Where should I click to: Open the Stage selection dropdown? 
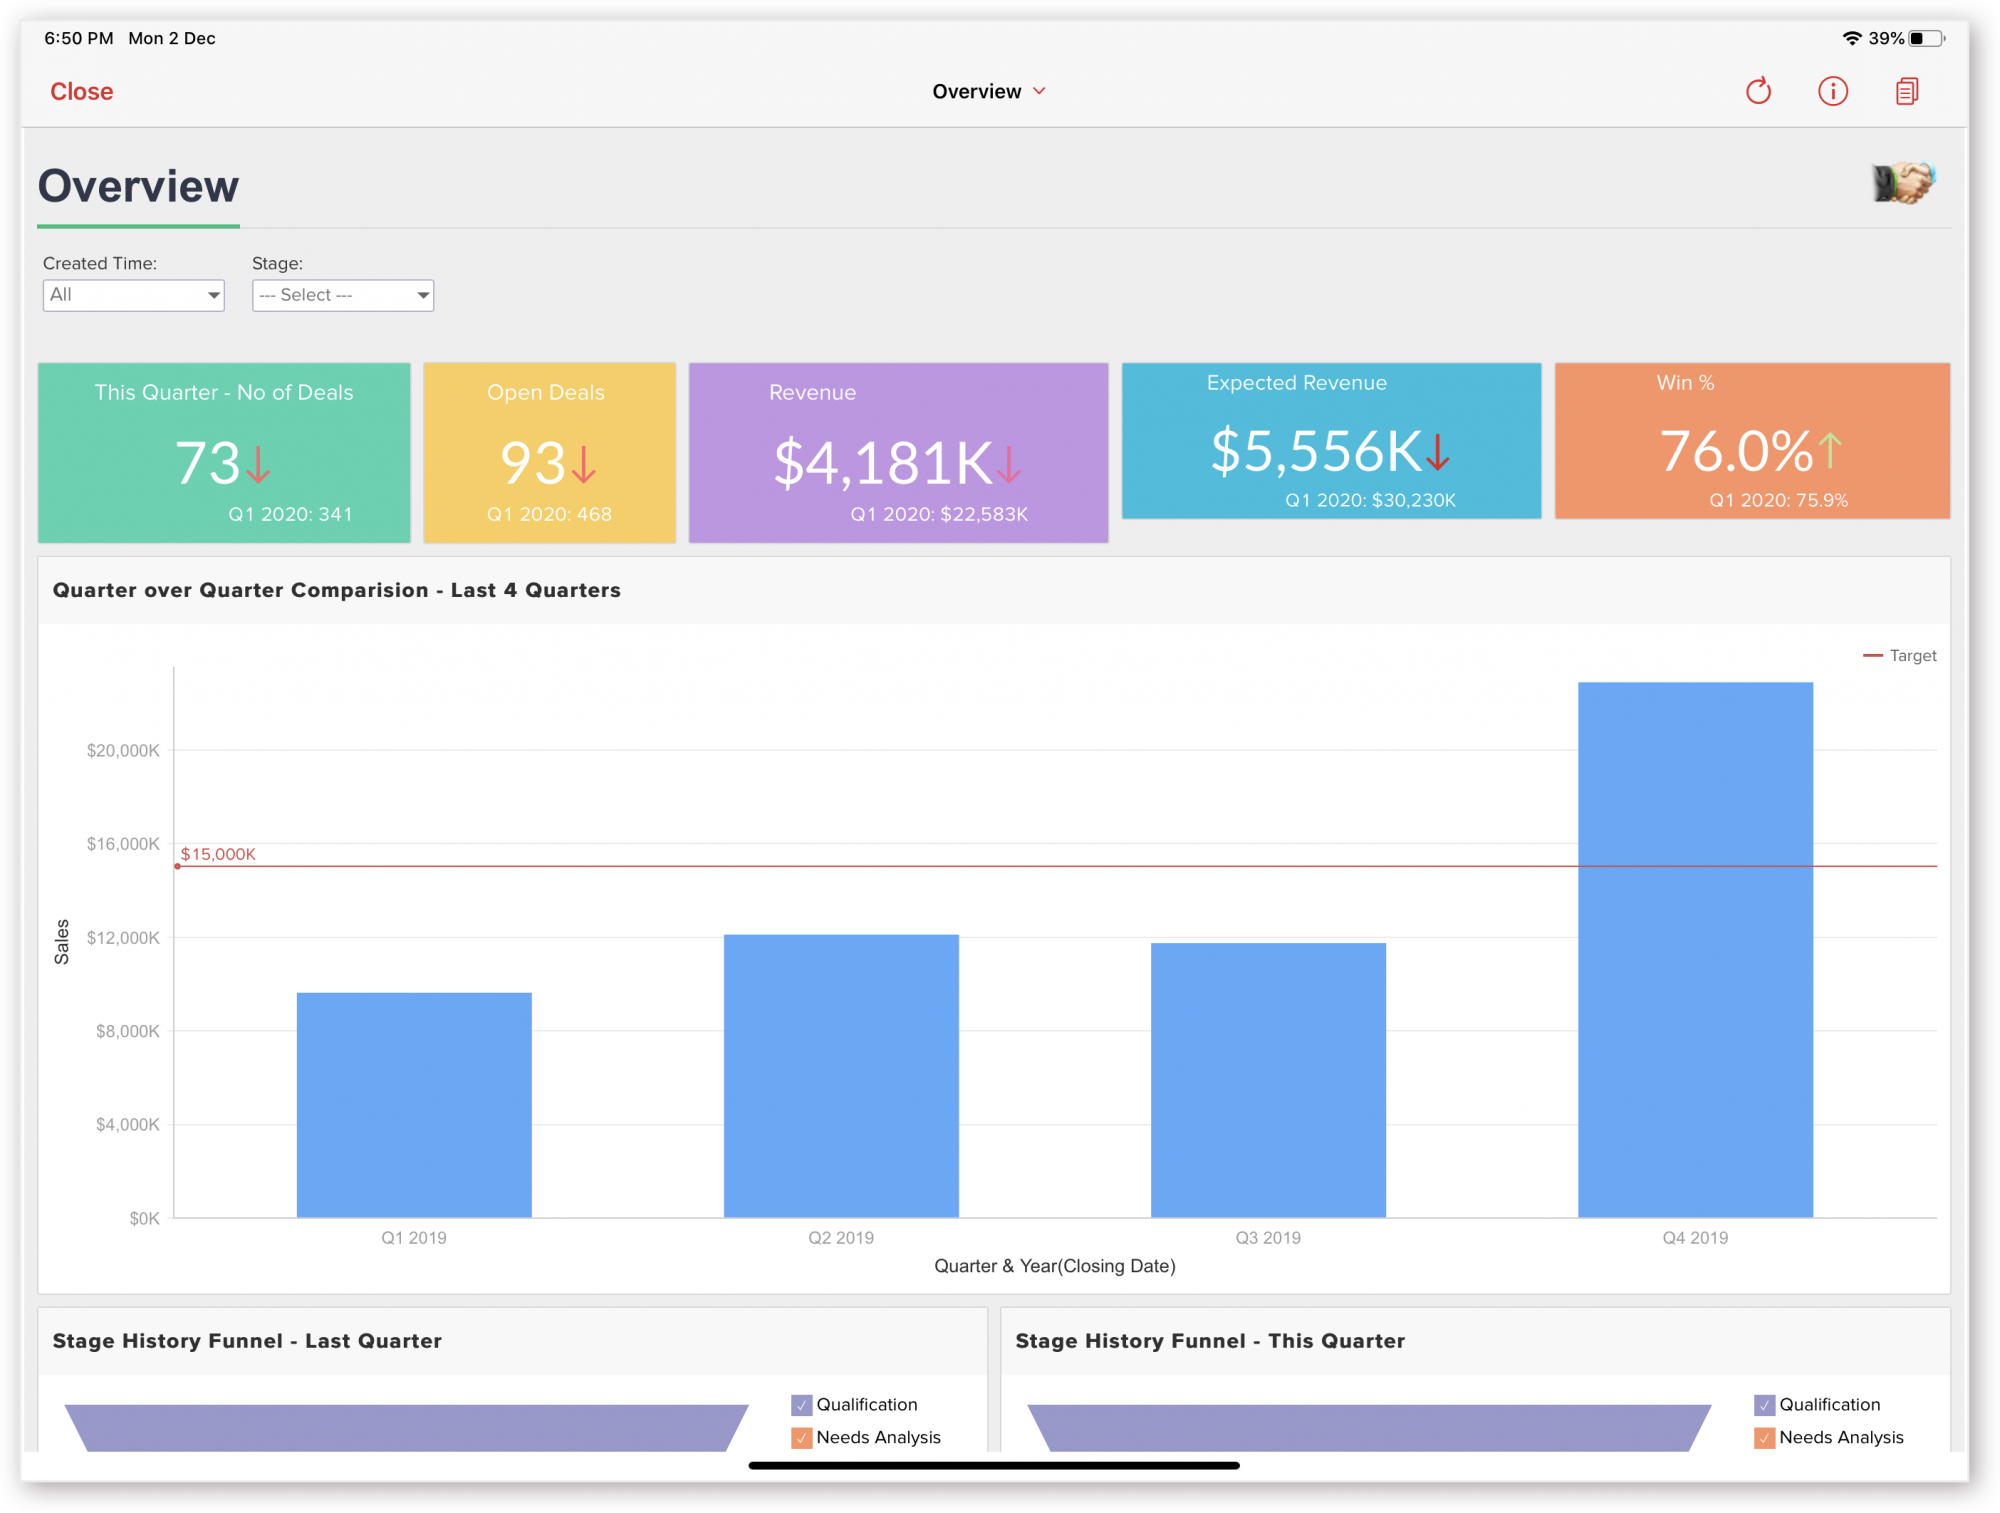[x=342, y=295]
